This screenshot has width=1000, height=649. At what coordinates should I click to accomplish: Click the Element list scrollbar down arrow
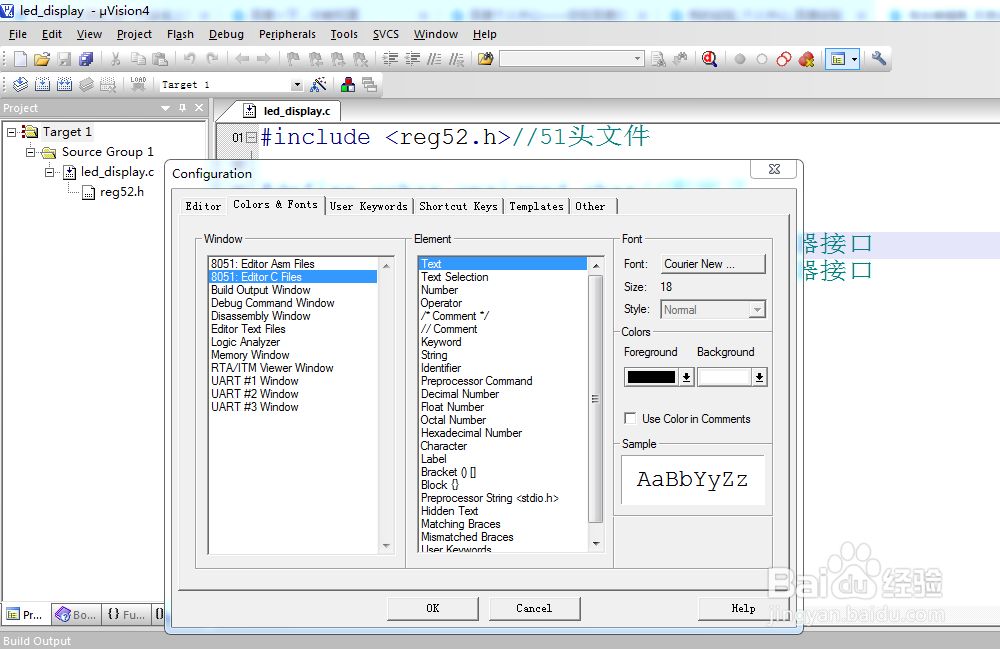point(596,544)
